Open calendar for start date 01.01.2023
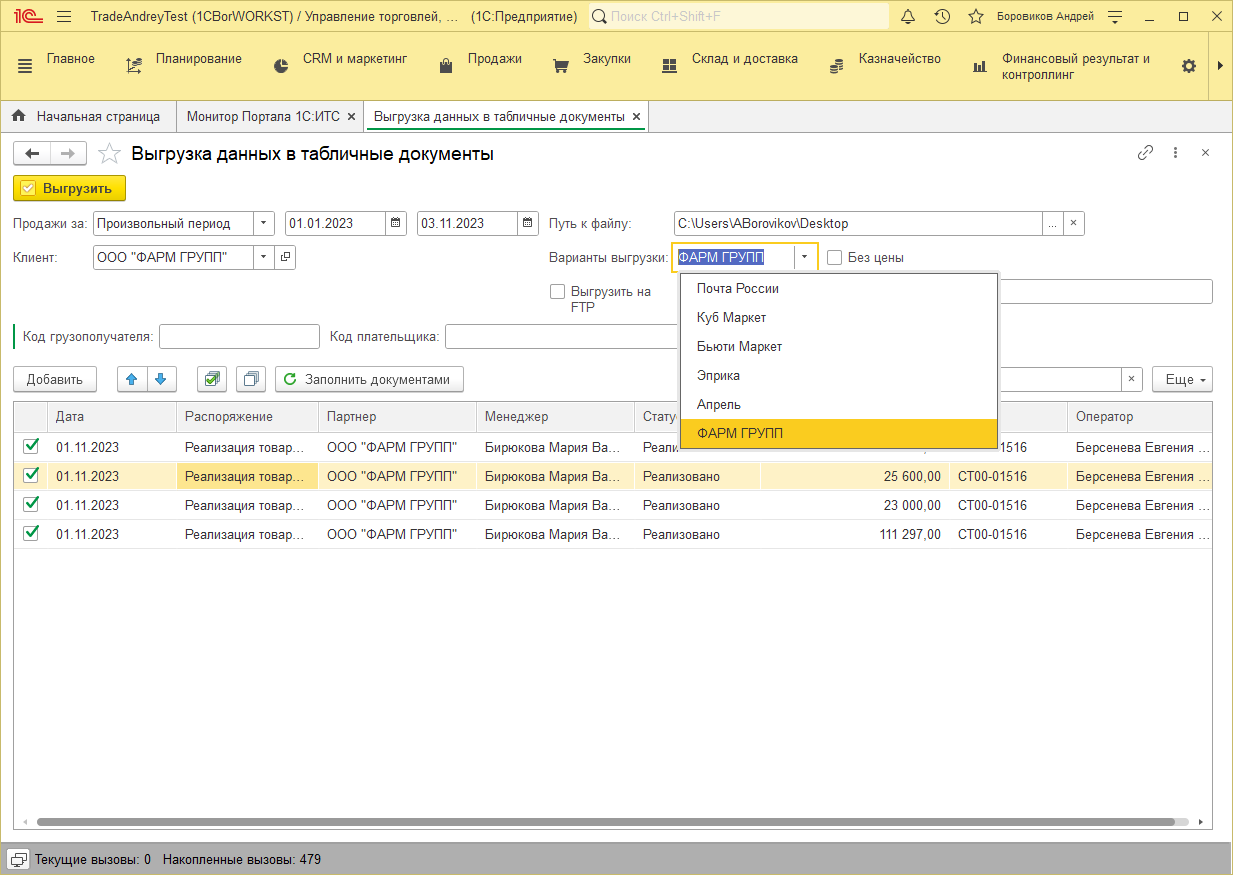Screen dimensions: 1233x875 click(x=396, y=223)
